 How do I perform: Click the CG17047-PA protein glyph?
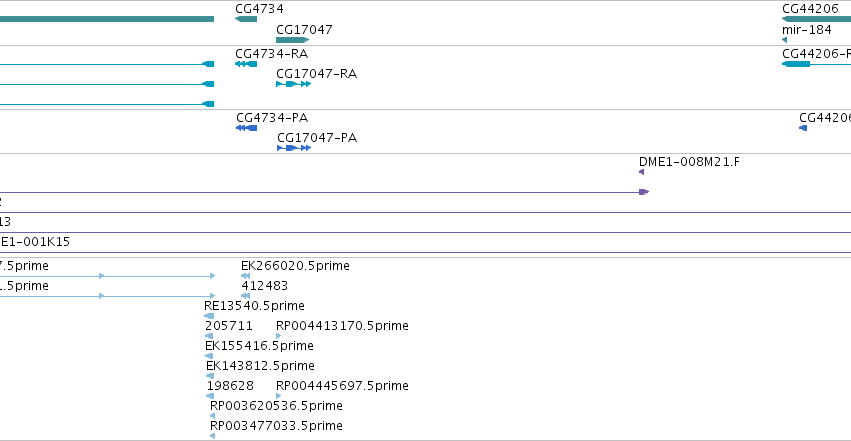point(294,148)
